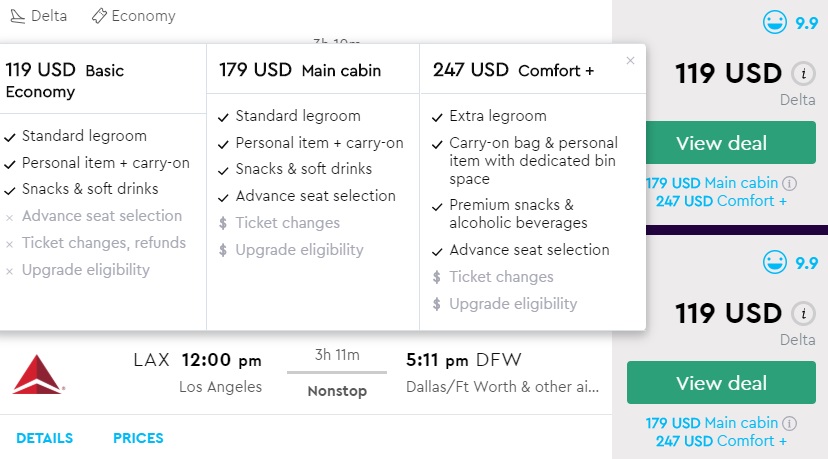Viewport: 828px width, 459px height.
Task: Click dollar icon beside Comfort + Upgrade eligibility
Action: click(x=437, y=304)
